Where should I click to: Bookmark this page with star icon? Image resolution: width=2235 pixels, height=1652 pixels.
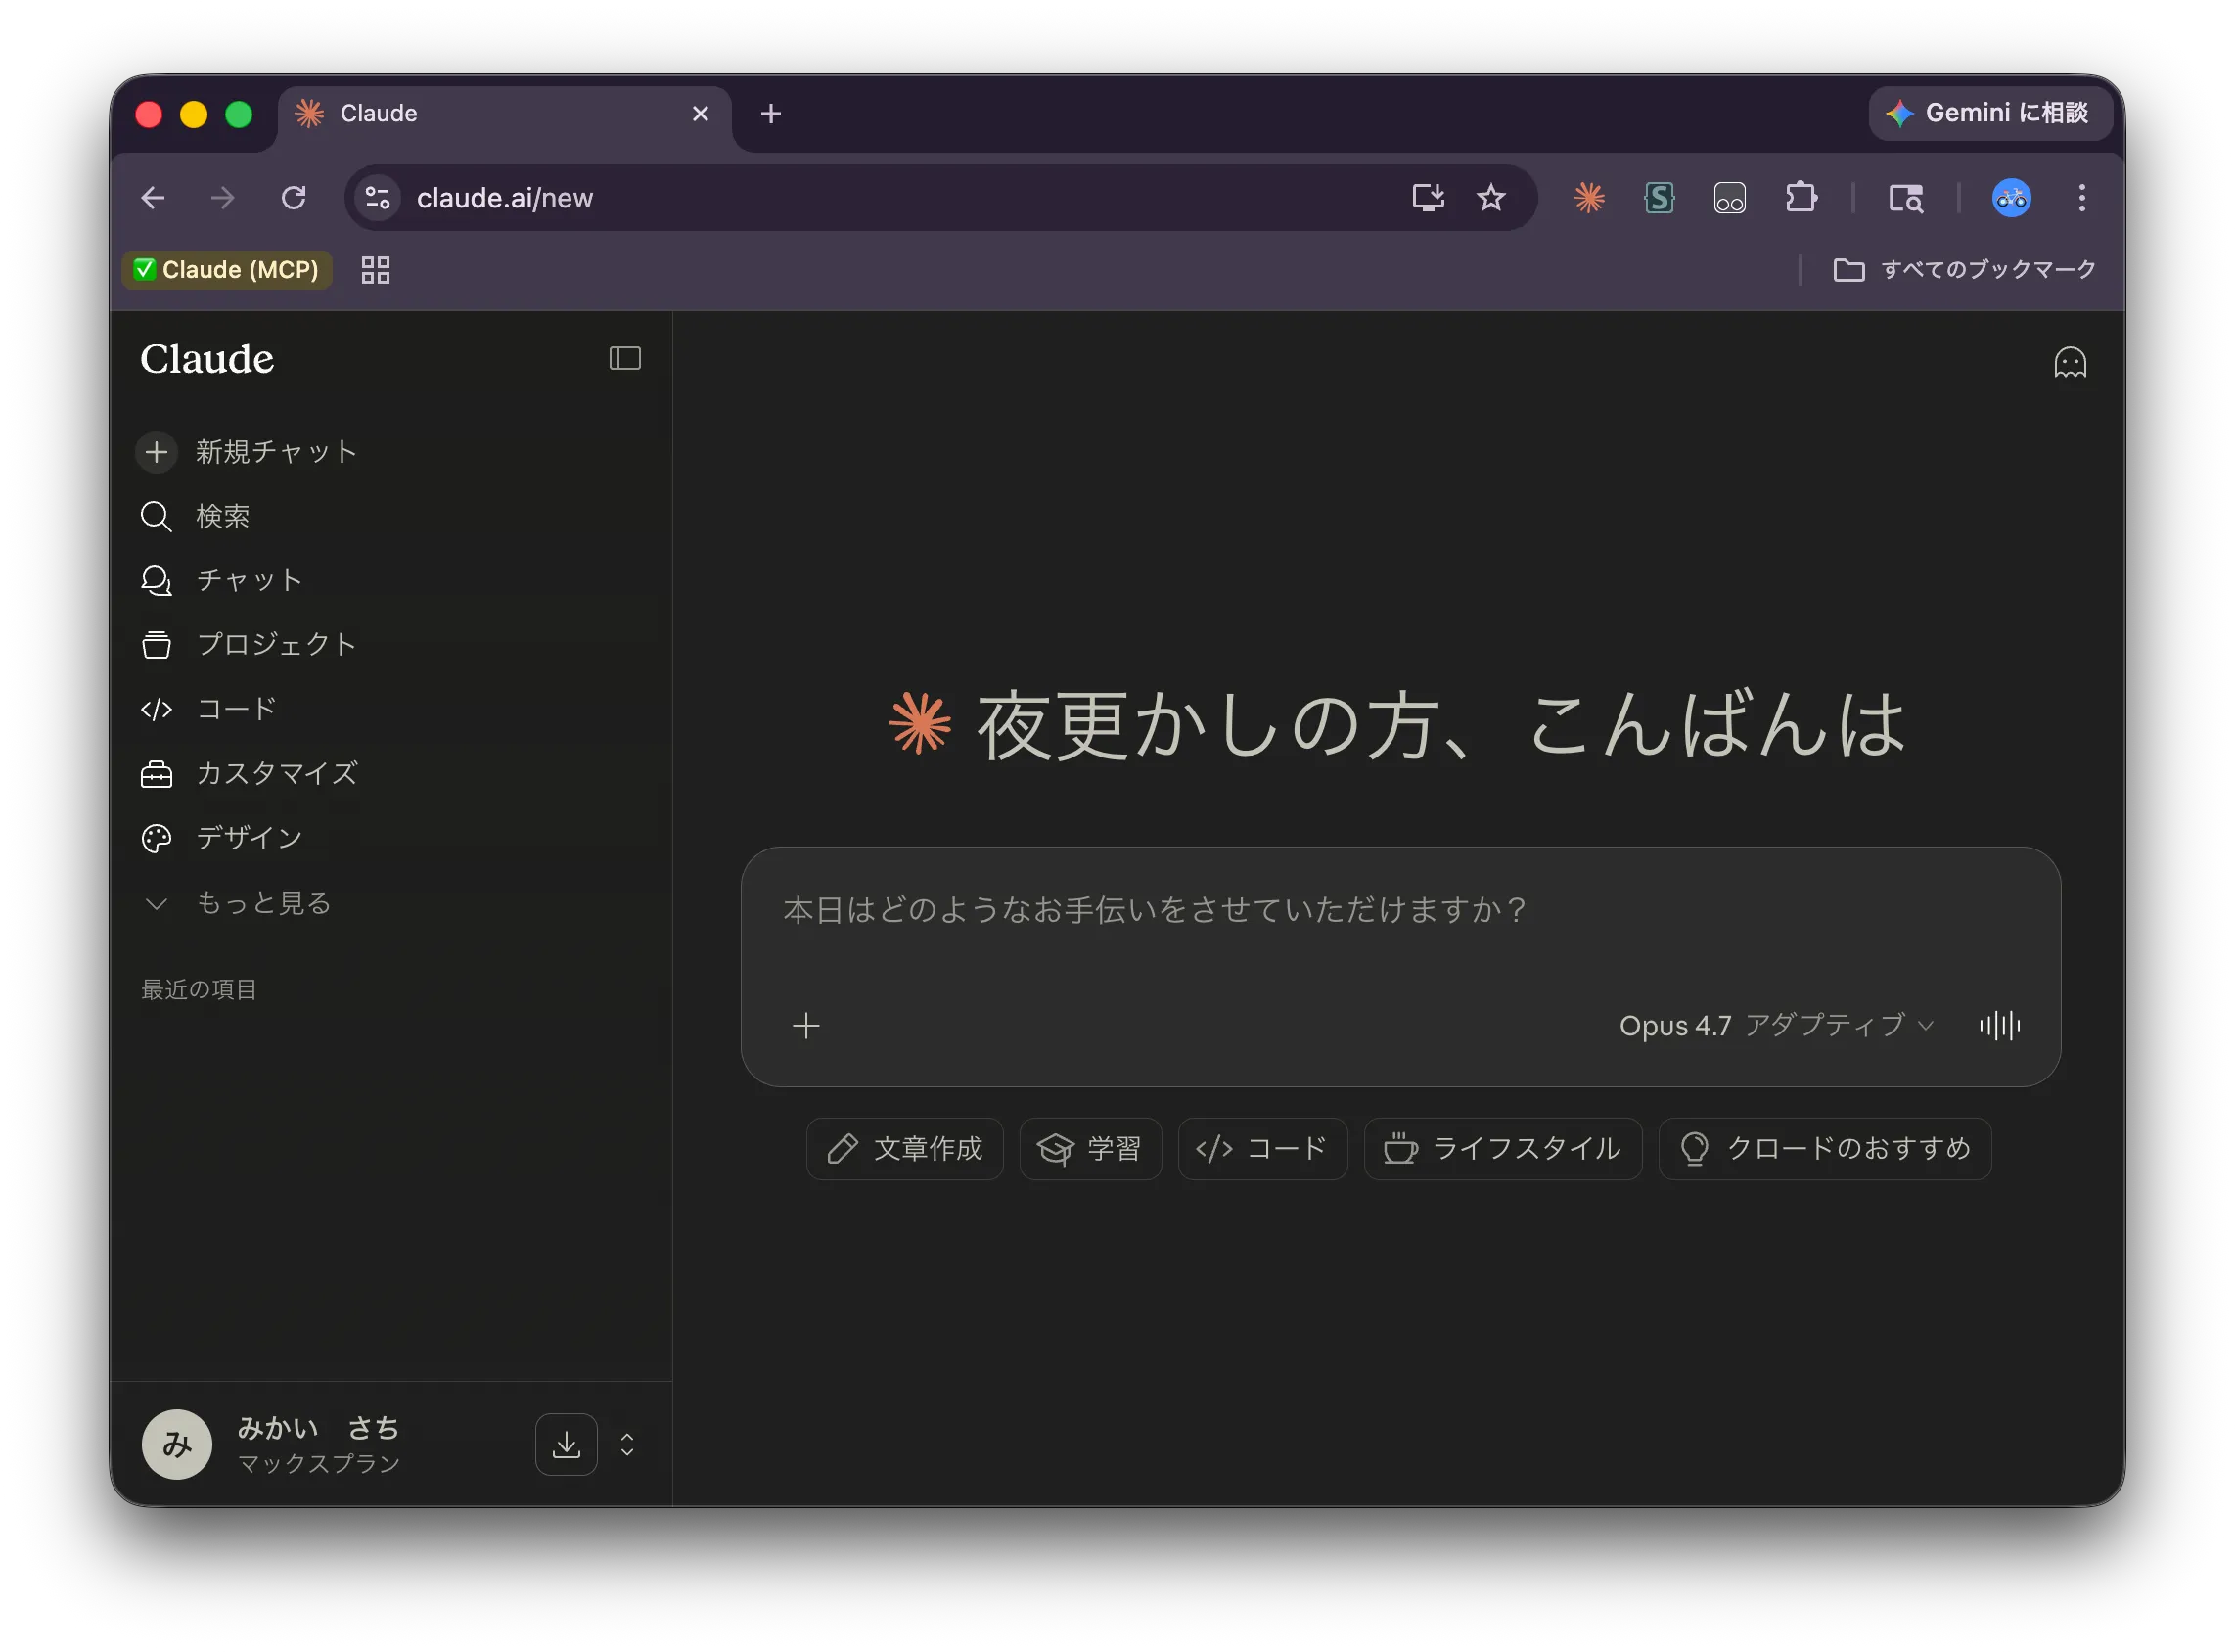coord(1490,198)
